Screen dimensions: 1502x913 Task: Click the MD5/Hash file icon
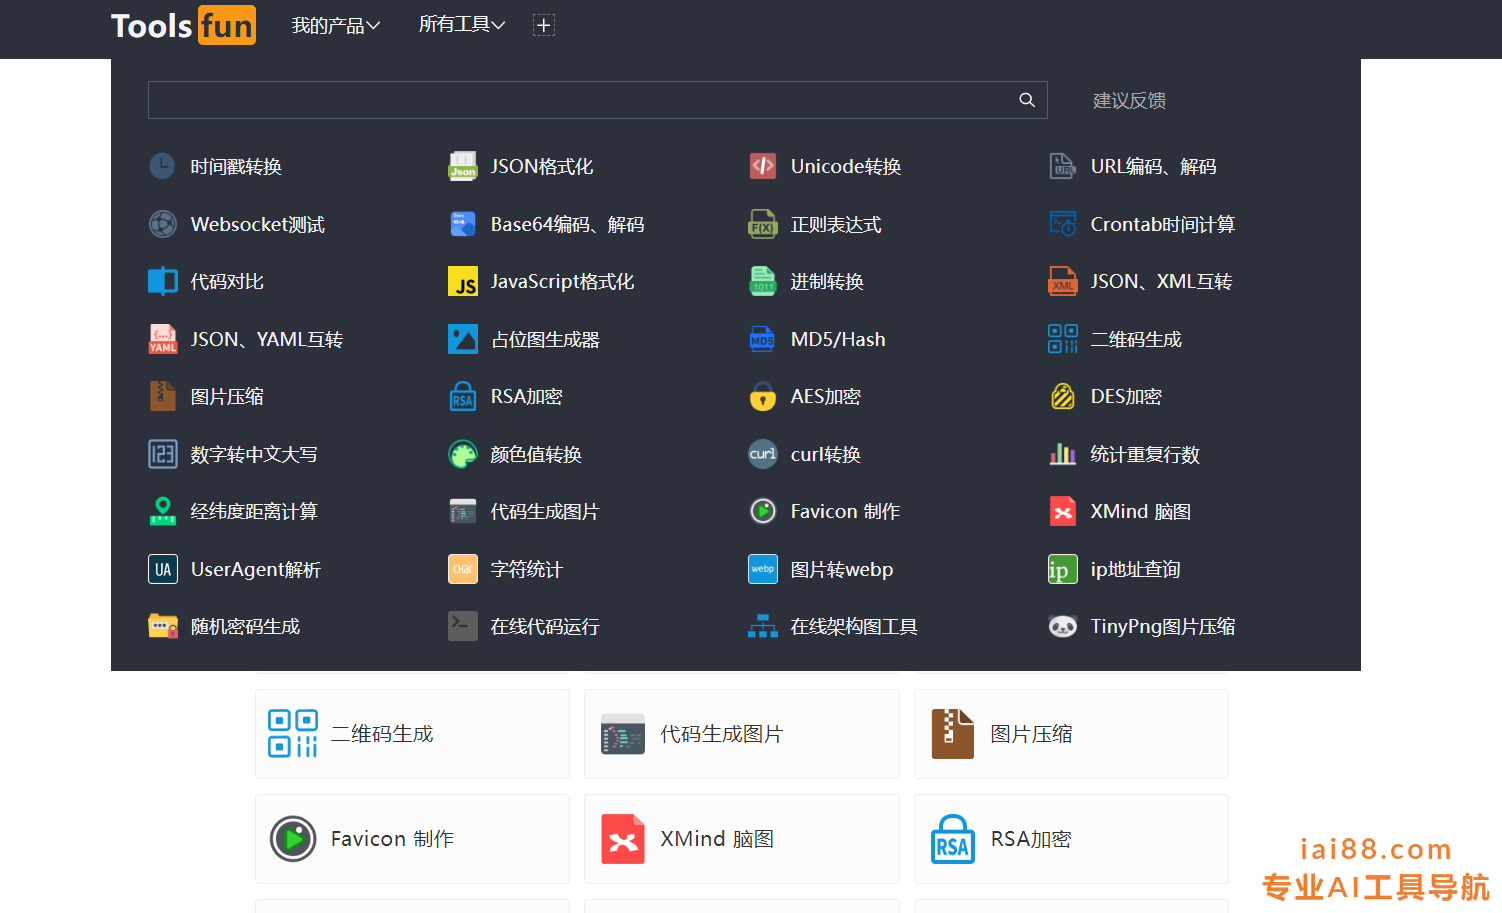coord(763,339)
